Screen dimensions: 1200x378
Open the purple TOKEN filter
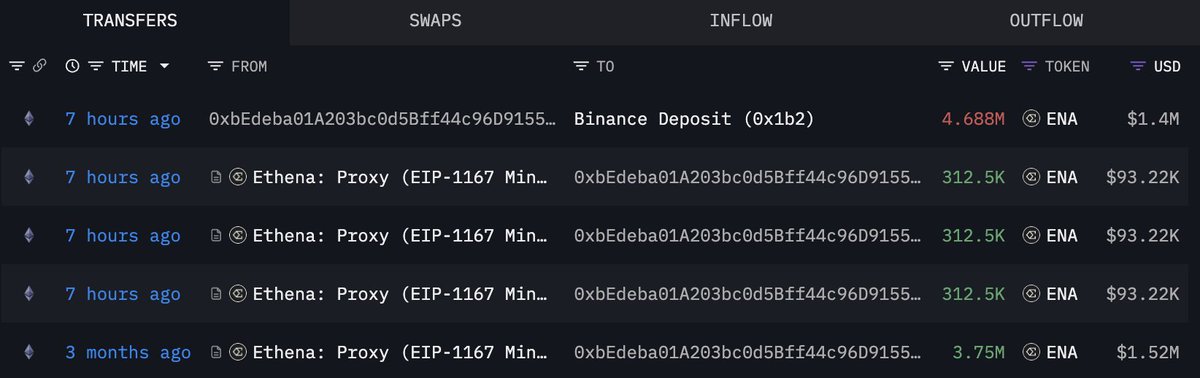click(1029, 66)
